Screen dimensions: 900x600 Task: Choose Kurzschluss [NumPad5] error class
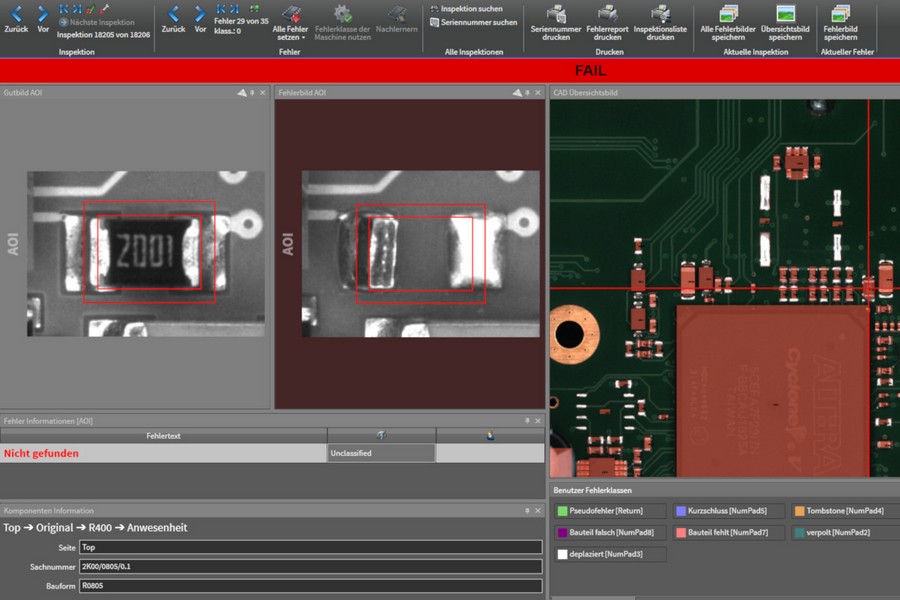pos(726,511)
